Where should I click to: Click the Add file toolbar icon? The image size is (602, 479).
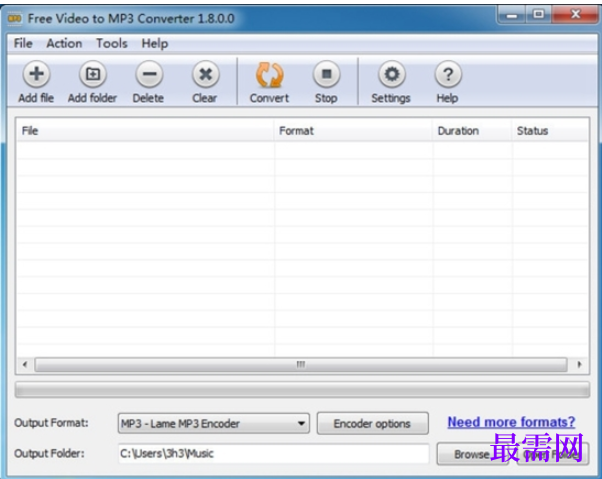click(36, 74)
